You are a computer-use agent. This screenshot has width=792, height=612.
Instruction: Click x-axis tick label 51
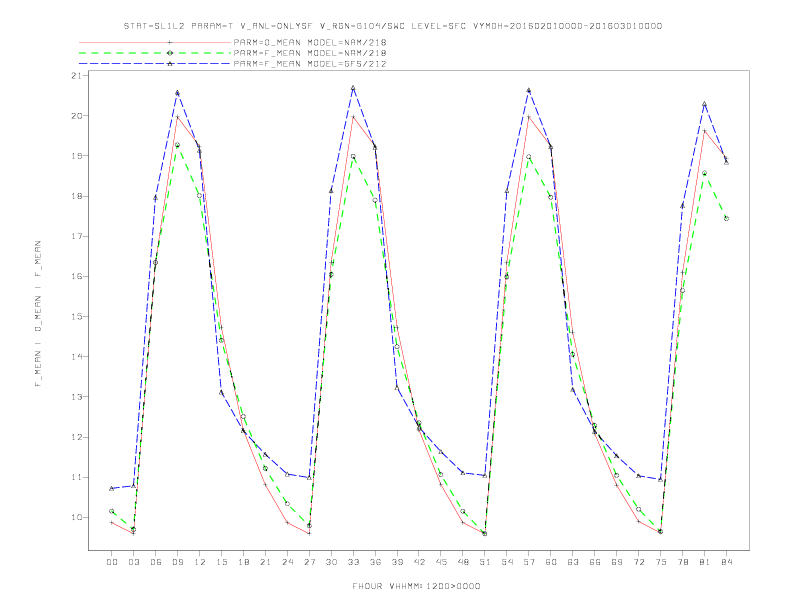[x=485, y=562]
